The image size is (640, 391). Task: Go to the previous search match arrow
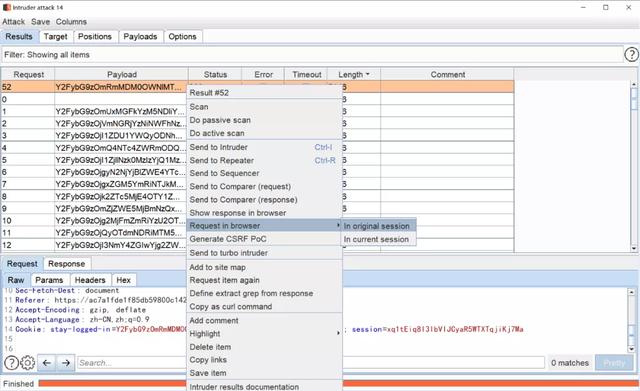(x=47, y=362)
